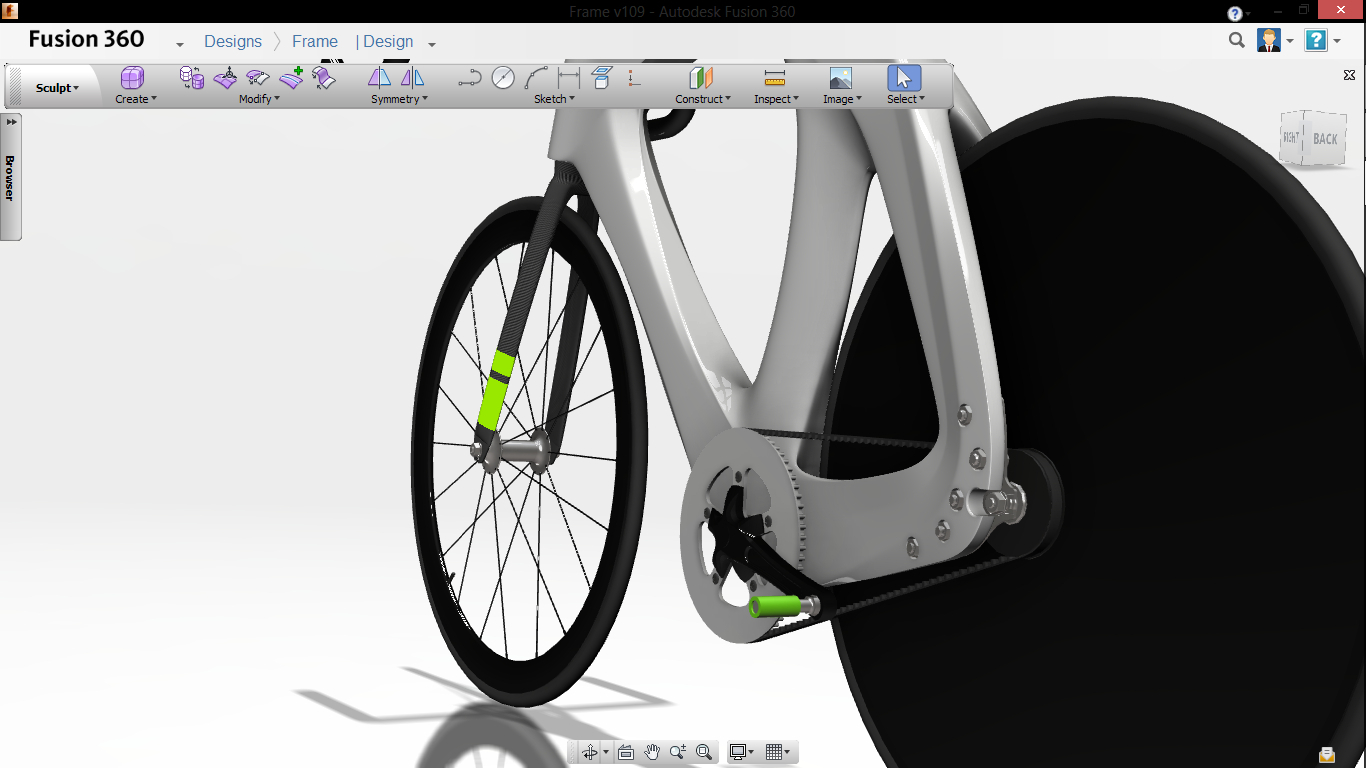The image size is (1366, 768).
Task: Click the BACK face of the ViewCube
Action: (1325, 139)
